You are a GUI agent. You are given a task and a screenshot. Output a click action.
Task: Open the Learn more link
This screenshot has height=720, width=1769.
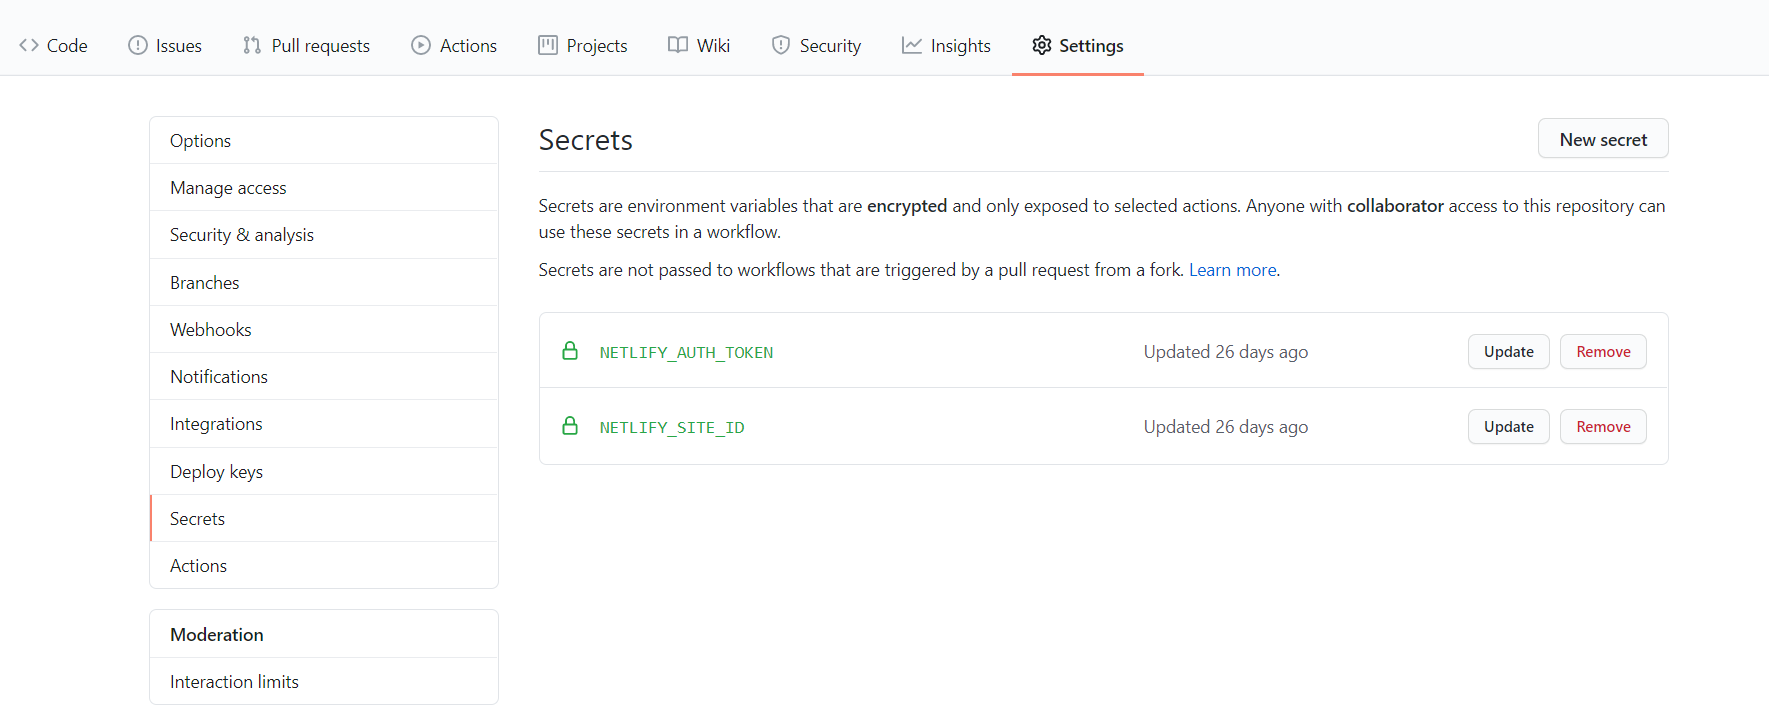[x=1231, y=269]
